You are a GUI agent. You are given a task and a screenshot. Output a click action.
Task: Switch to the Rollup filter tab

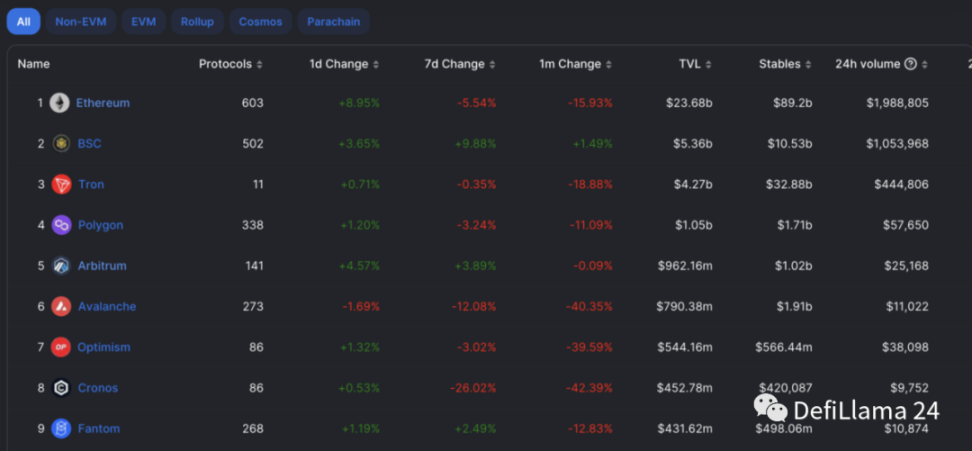[x=197, y=21]
